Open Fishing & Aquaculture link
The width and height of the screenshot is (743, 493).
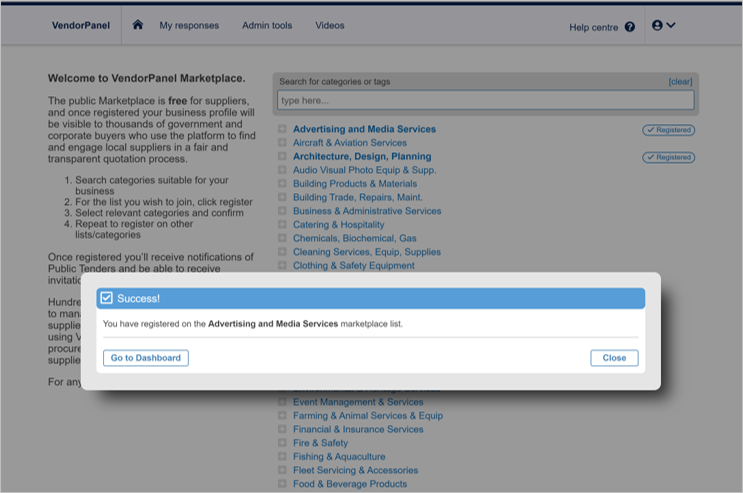coord(339,456)
